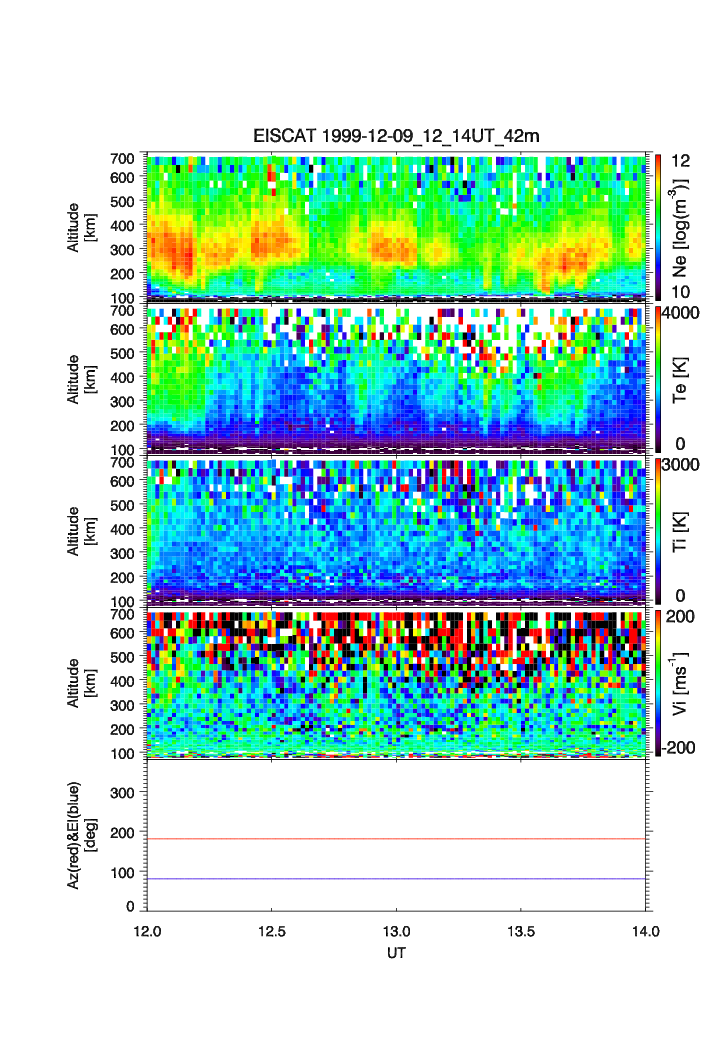
Task: Click the 300 tick on the azimuth panel axis
Action: pyautogui.click(x=126, y=791)
